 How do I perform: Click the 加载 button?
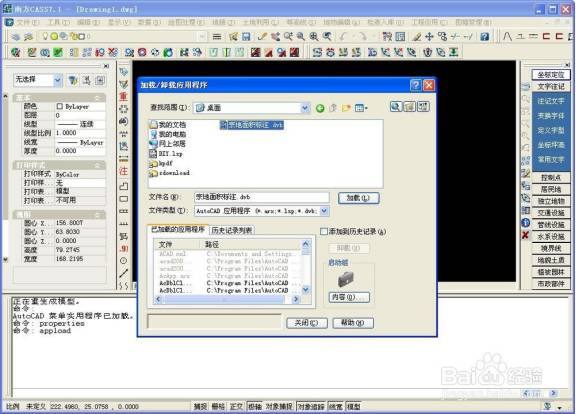pos(359,198)
